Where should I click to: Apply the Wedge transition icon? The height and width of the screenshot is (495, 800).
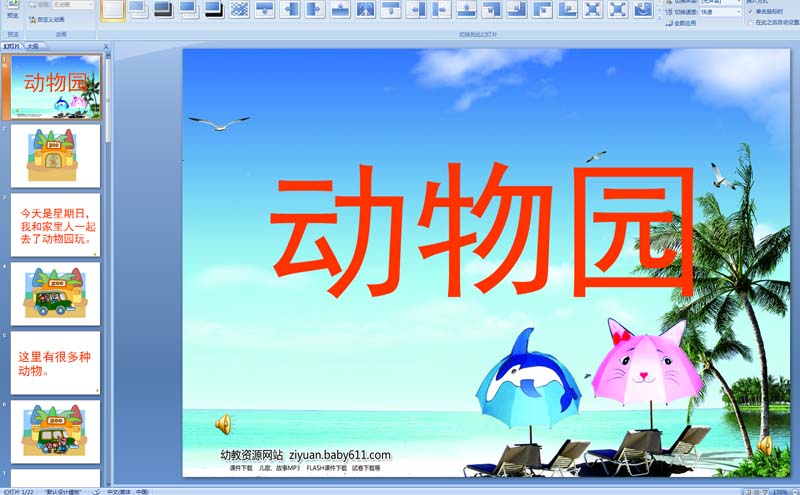pos(365,9)
